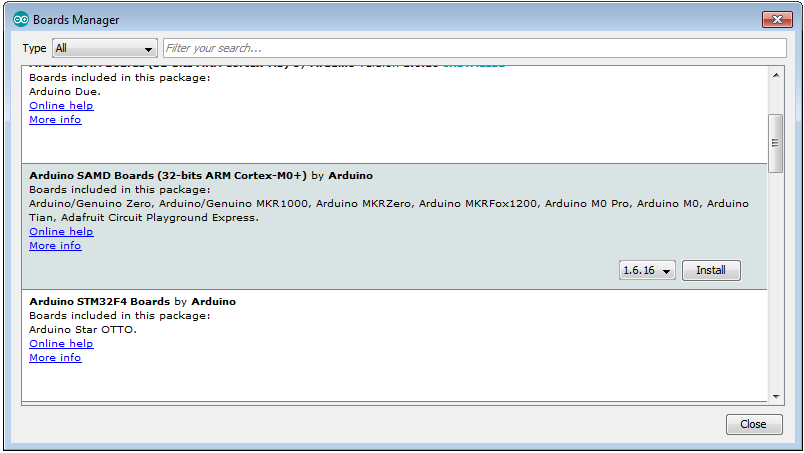804x453 pixels.
Task: Click the Arduino logo icon in title bar
Action: tap(21, 19)
